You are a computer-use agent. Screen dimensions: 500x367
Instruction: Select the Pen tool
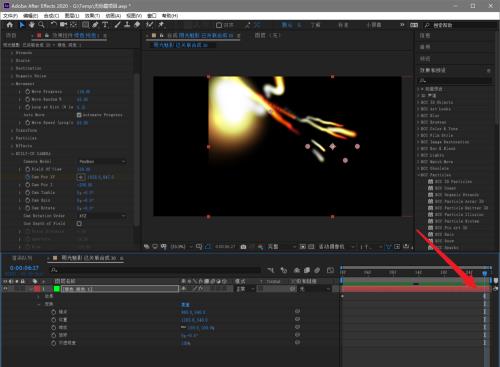95,25
